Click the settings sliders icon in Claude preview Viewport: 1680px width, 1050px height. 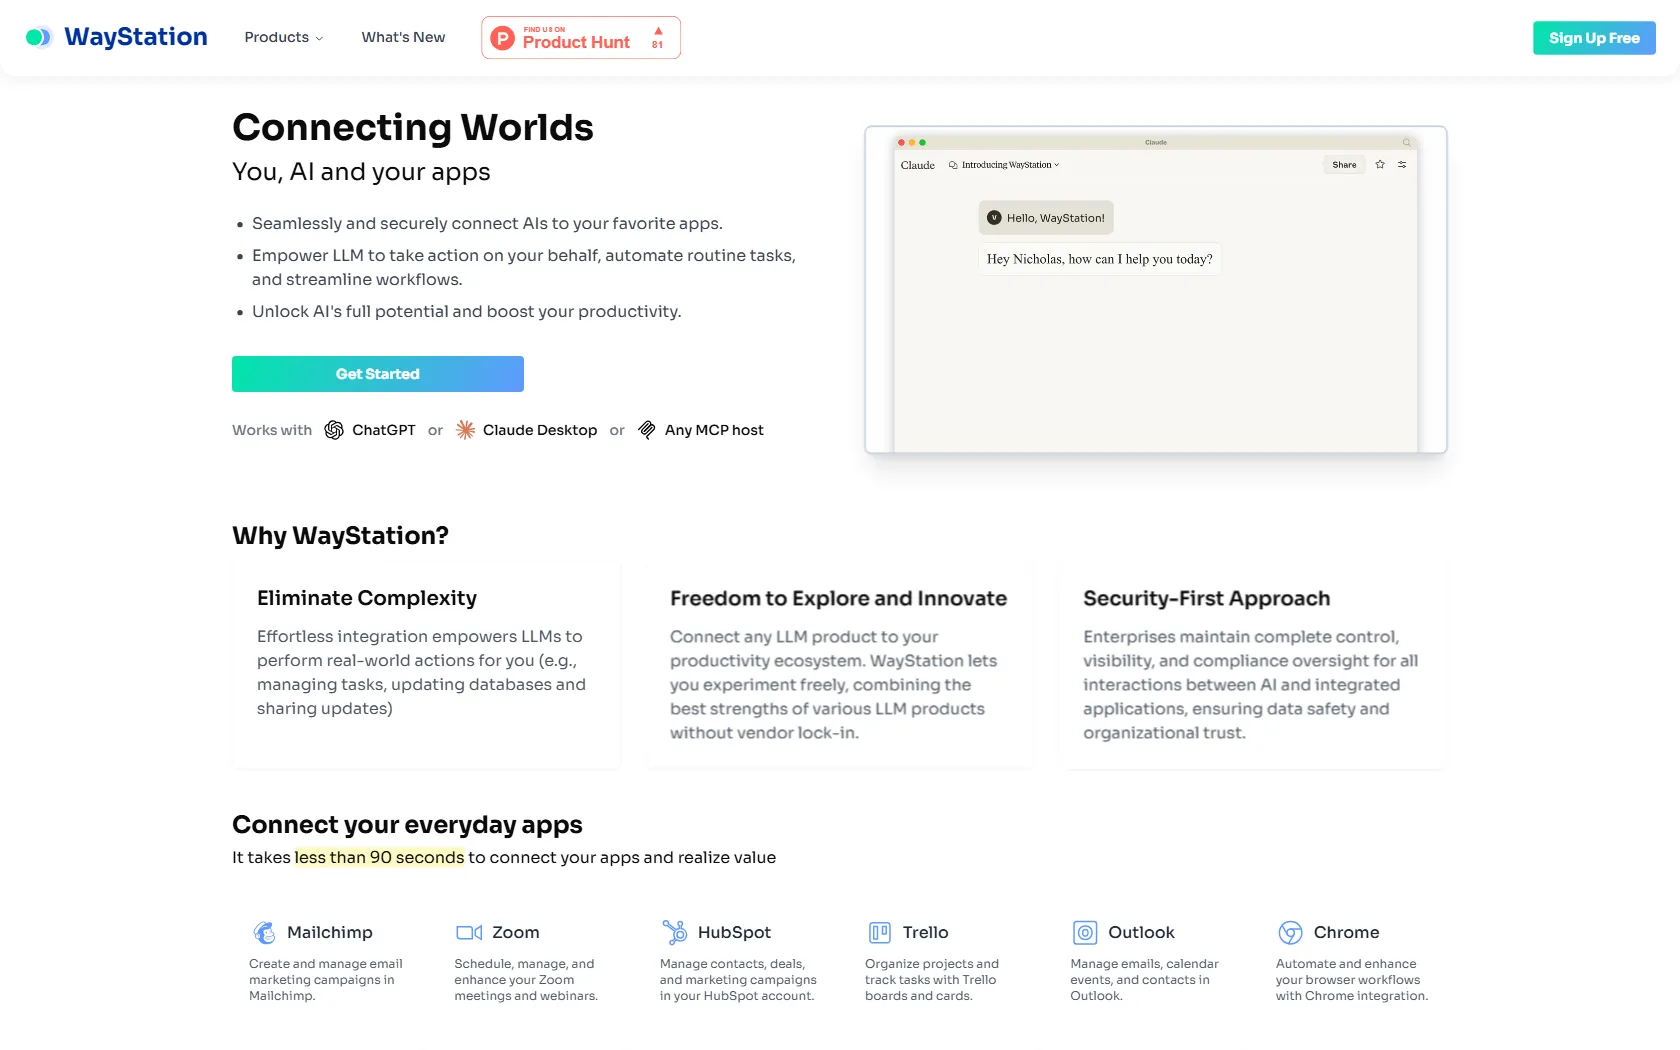click(x=1402, y=165)
